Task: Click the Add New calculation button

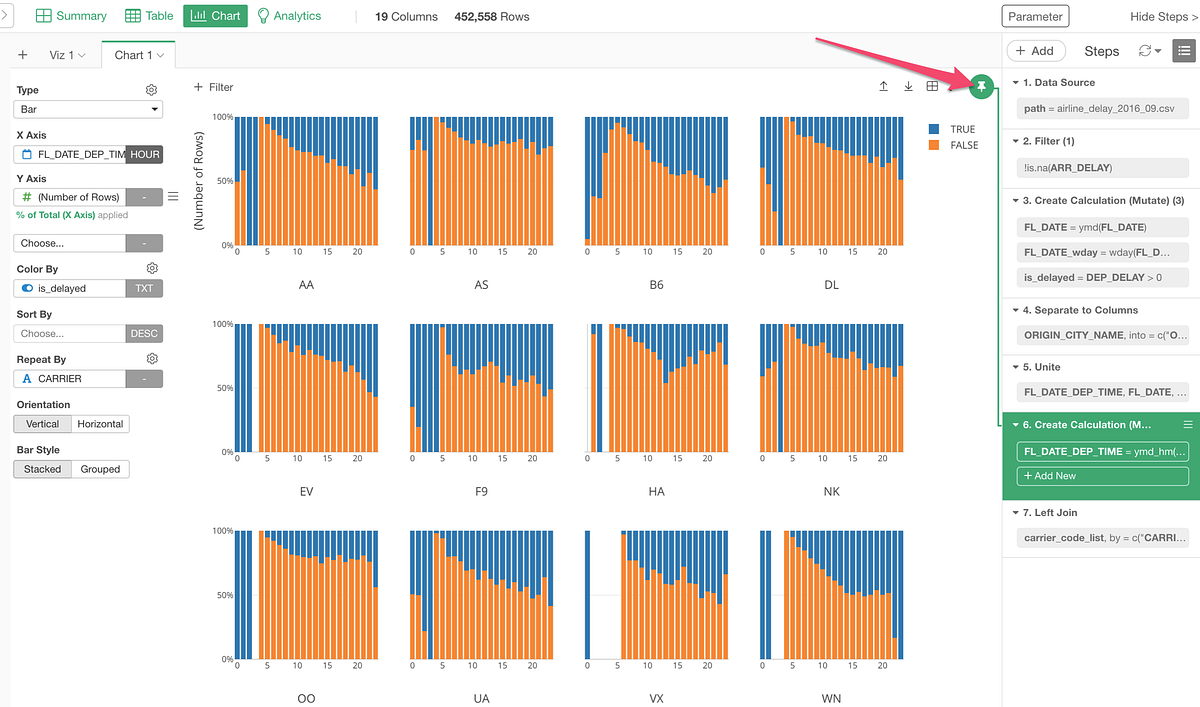Action: [x=1102, y=475]
